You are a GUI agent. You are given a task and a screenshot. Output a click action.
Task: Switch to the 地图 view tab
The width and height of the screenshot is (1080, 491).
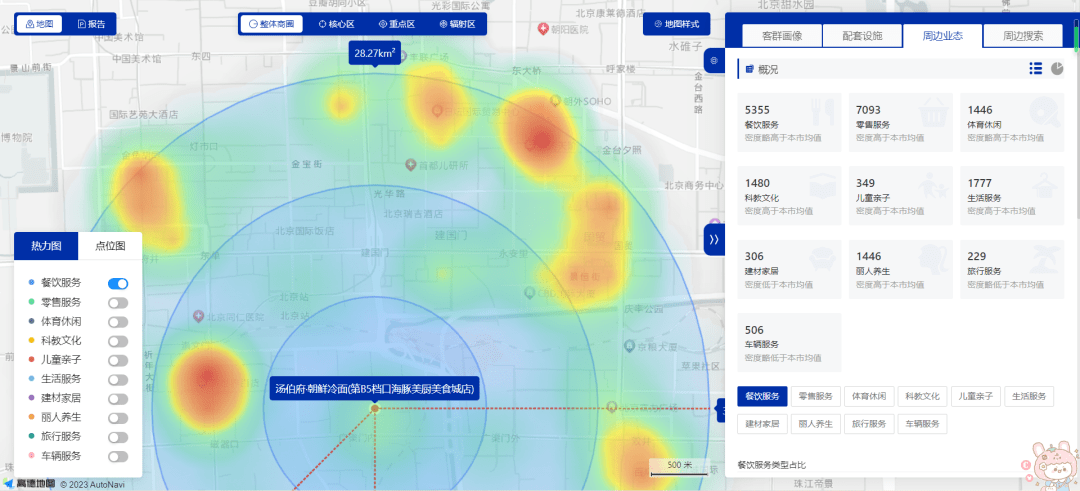tap(39, 24)
